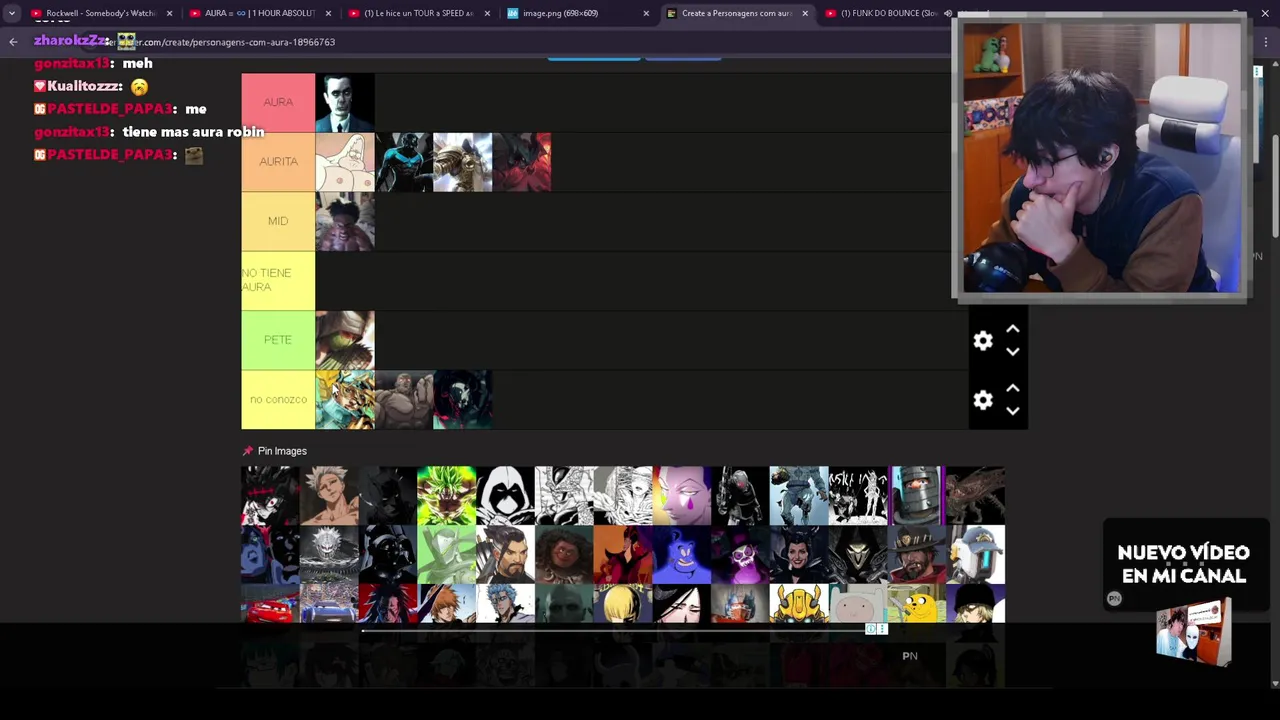Pick the Lightning McQueen image
Viewport: 1280px width, 720px height.
click(x=270, y=604)
